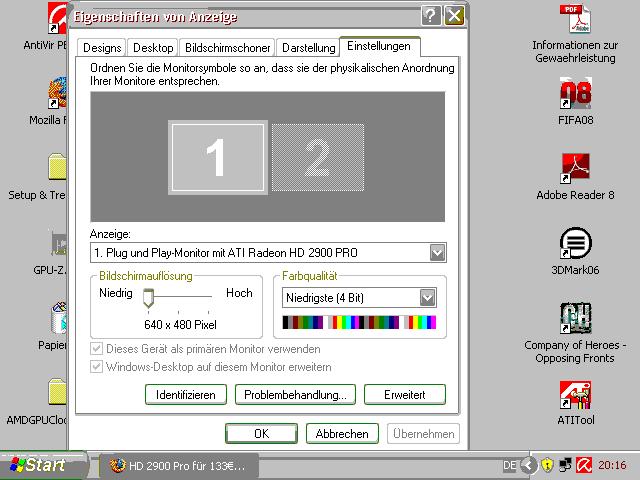Switch to the Darstellung tab
The height and width of the screenshot is (480, 640).
click(309, 48)
